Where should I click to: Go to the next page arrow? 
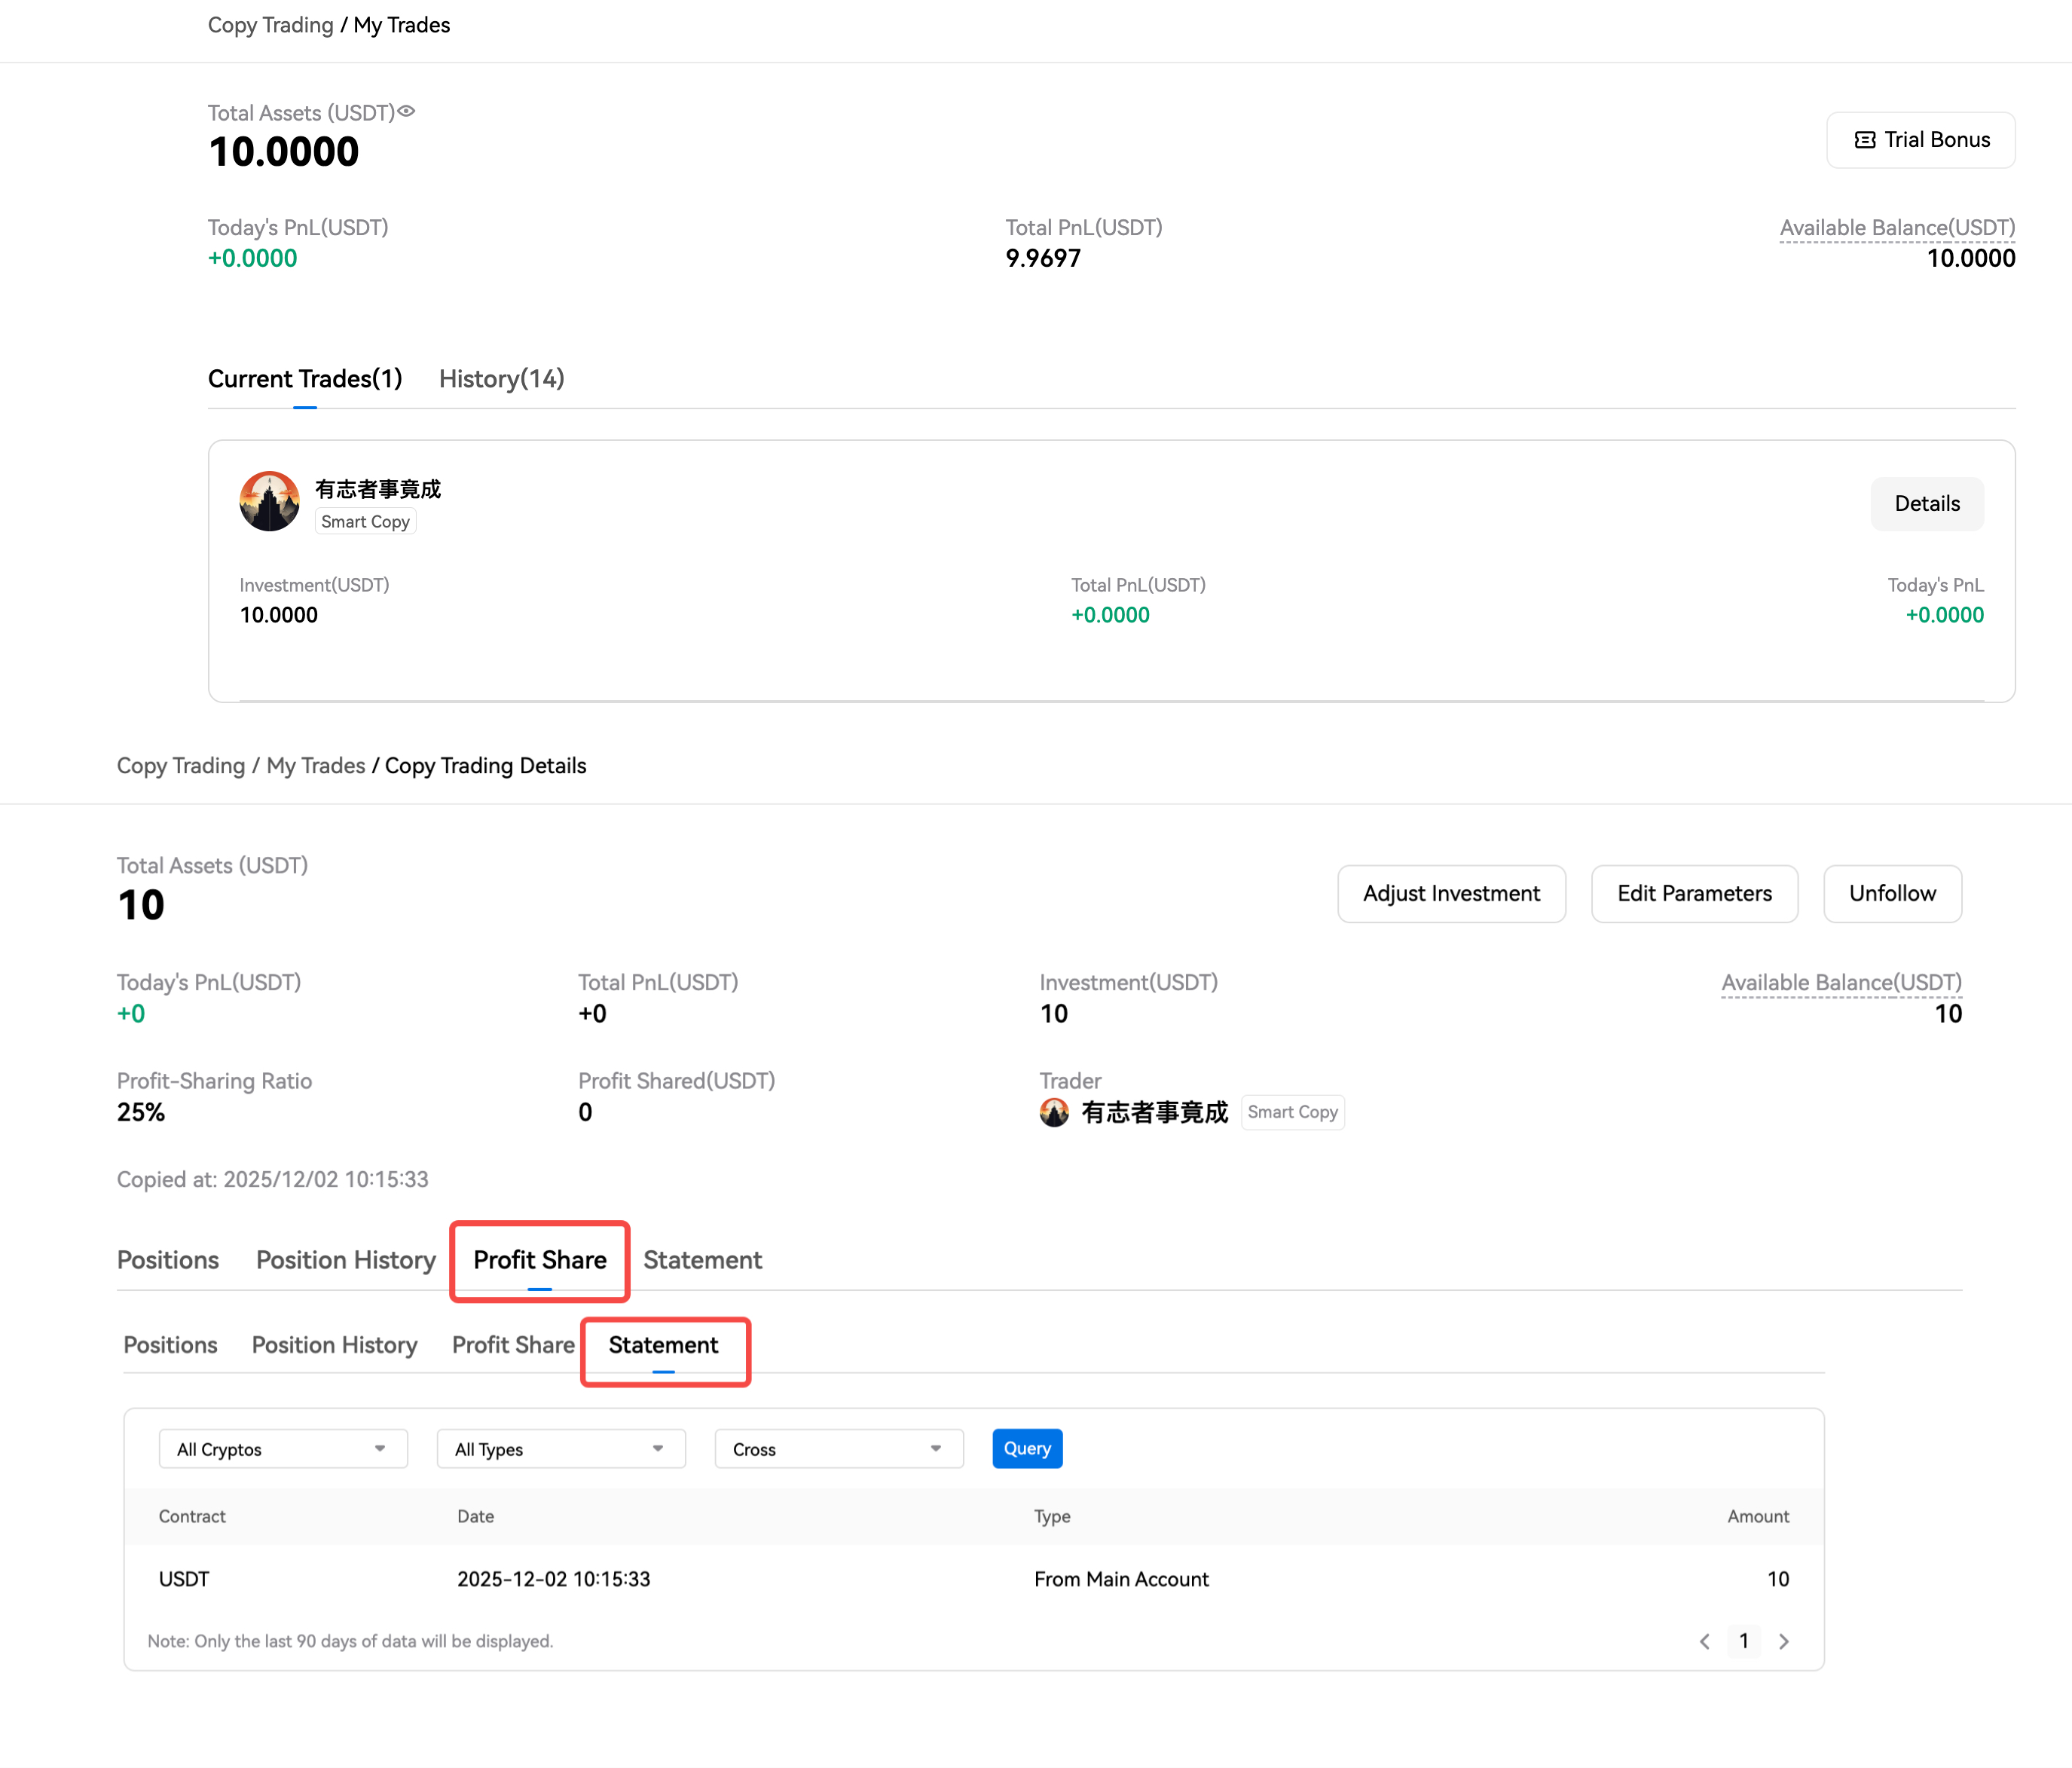click(1784, 1641)
